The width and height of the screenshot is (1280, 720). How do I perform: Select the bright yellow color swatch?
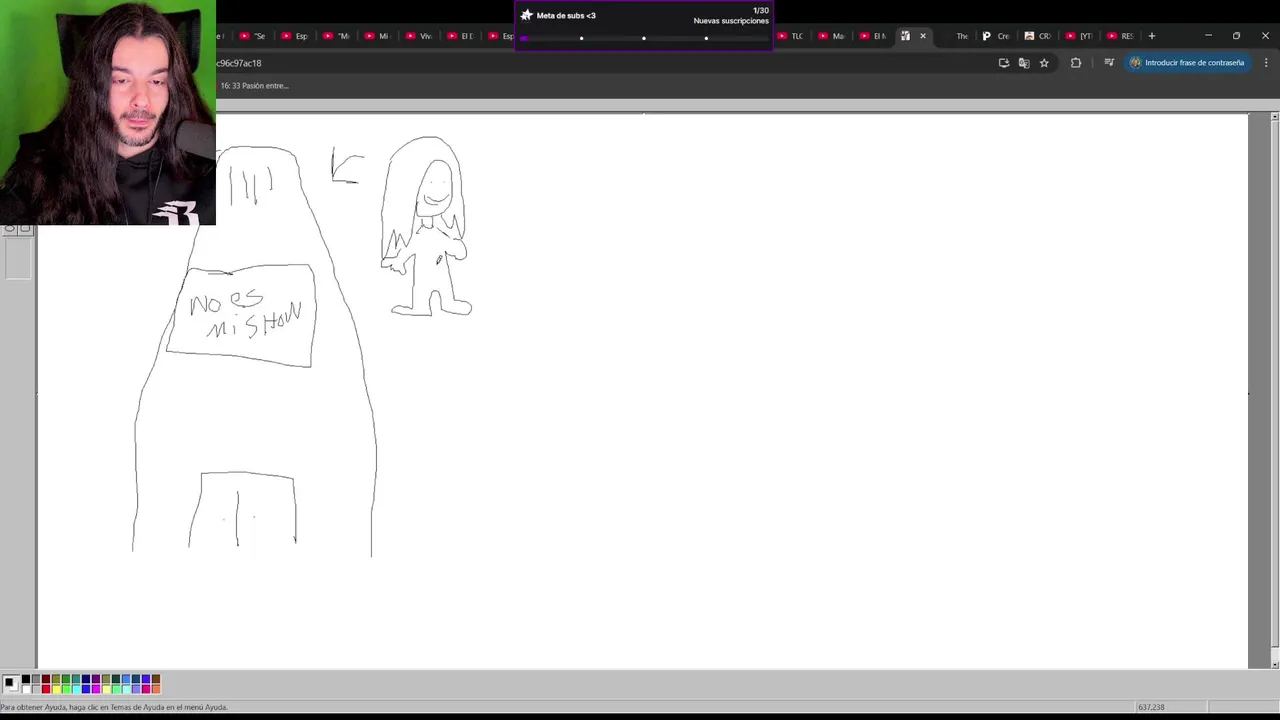(x=56, y=689)
